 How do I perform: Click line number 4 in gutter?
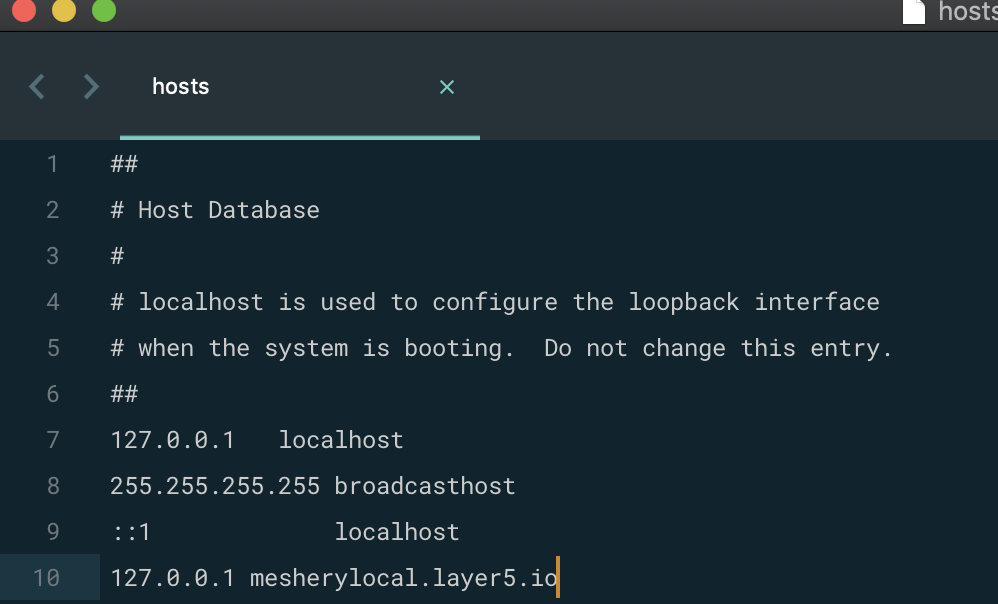click(x=53, y=302)
